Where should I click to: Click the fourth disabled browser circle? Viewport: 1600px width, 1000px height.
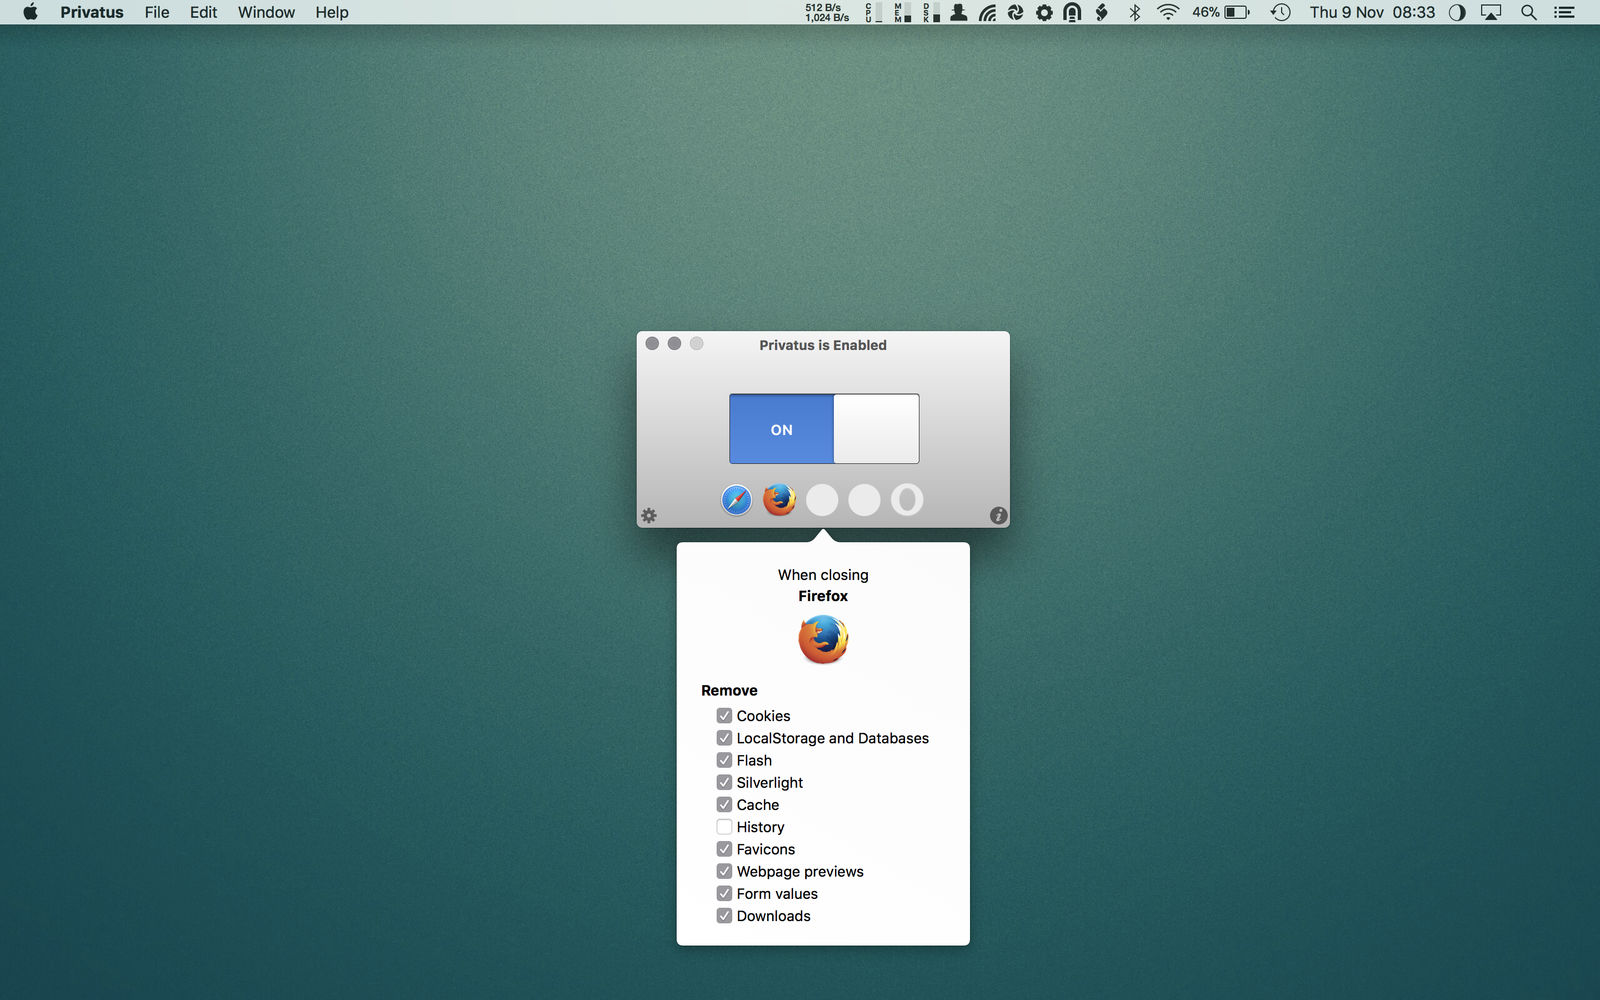tap(864, 500)
